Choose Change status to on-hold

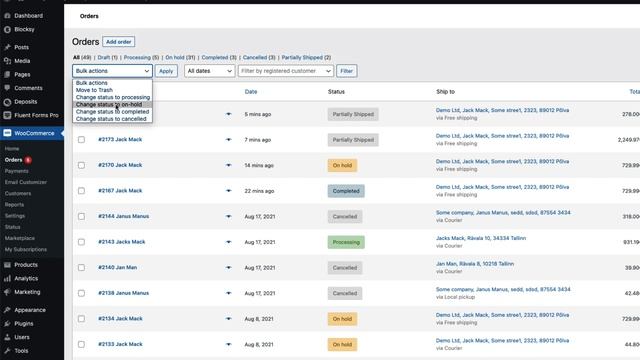pyautogui.click(x=112, y=104)
